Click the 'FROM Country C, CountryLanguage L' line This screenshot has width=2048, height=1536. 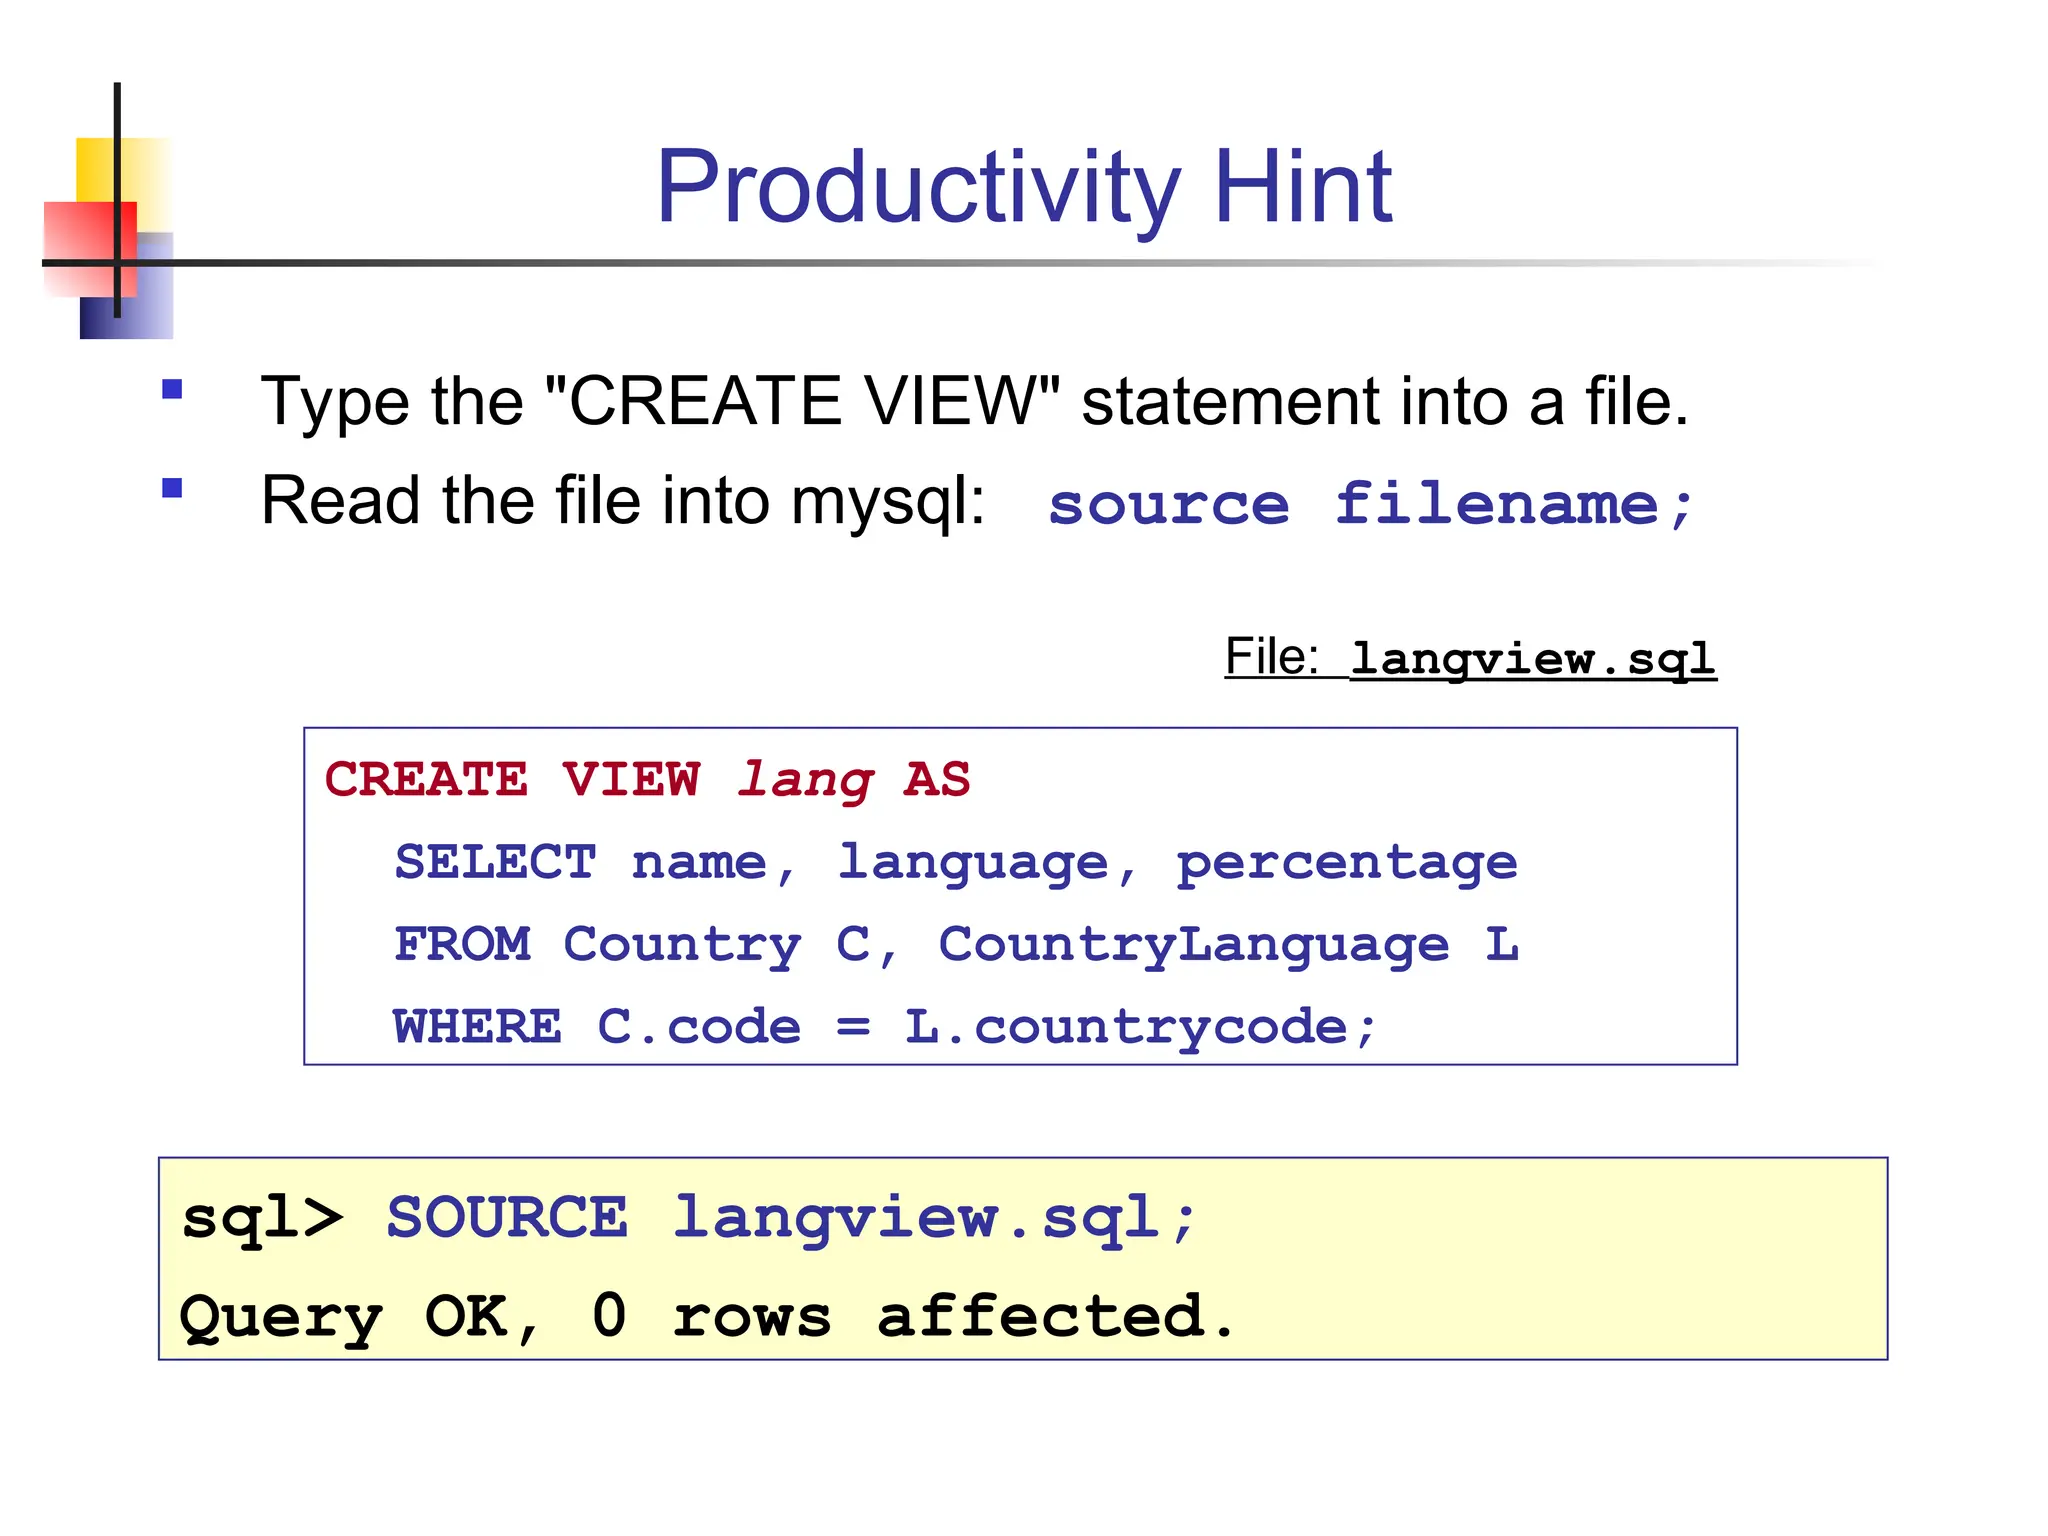pos(955,944)
